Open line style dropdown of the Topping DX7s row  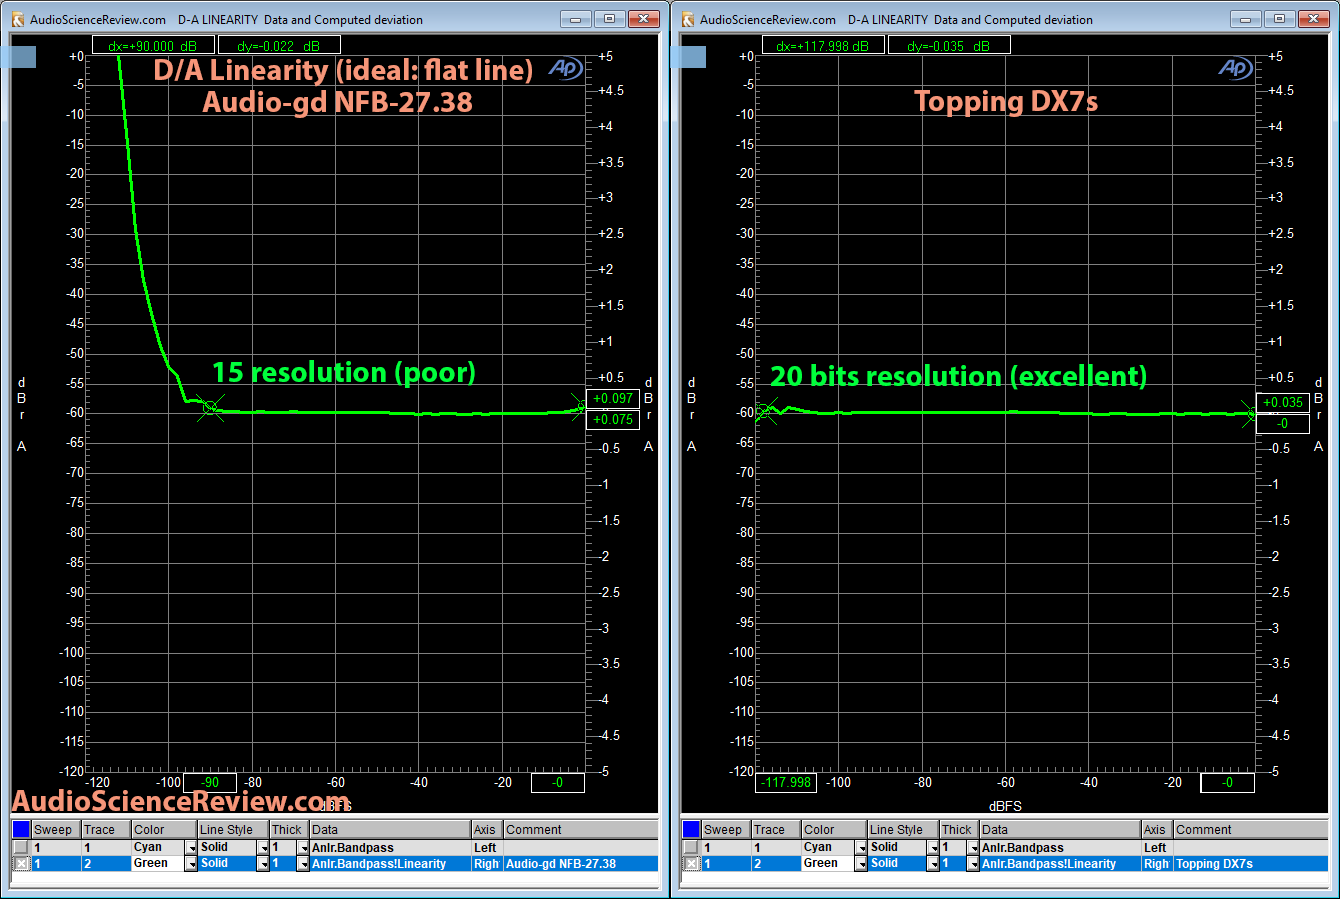pos(933,864)
